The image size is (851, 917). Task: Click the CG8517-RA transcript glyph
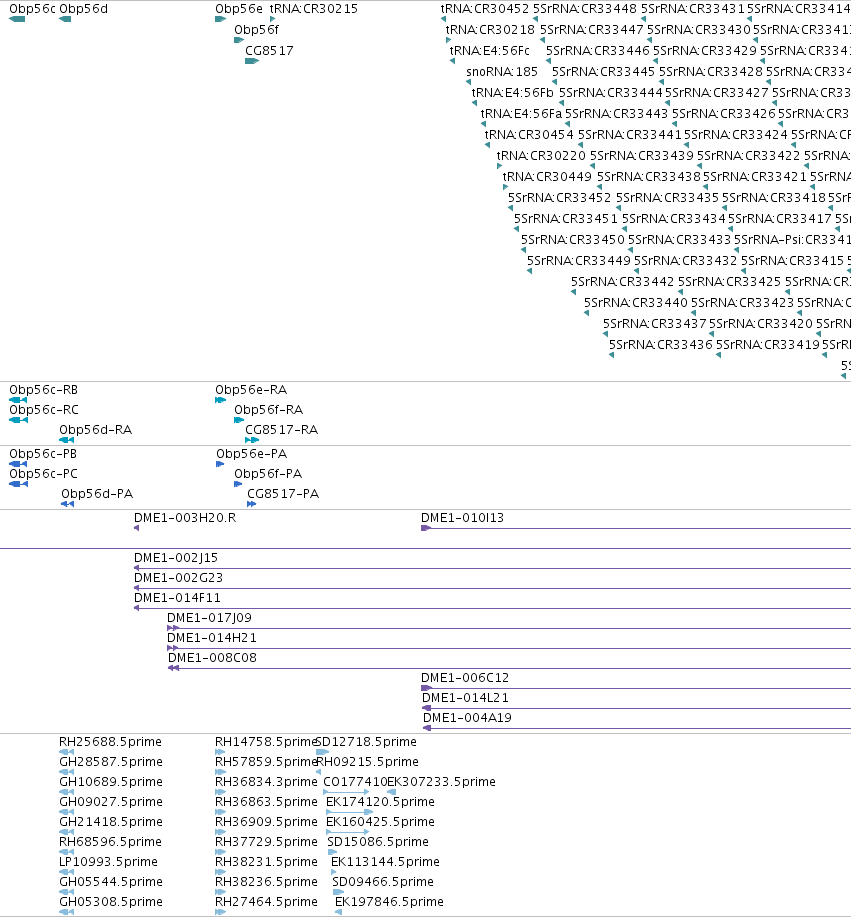coord(252,440)
